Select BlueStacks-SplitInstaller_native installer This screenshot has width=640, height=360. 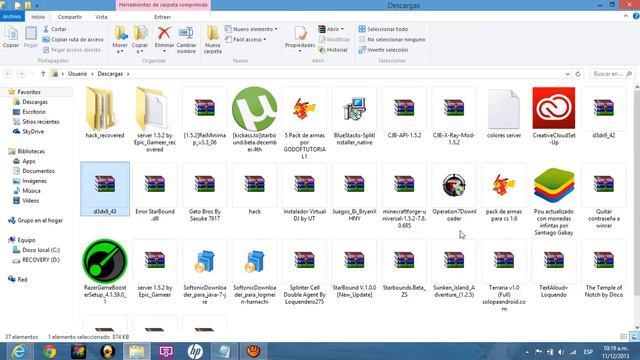point(354,116)
